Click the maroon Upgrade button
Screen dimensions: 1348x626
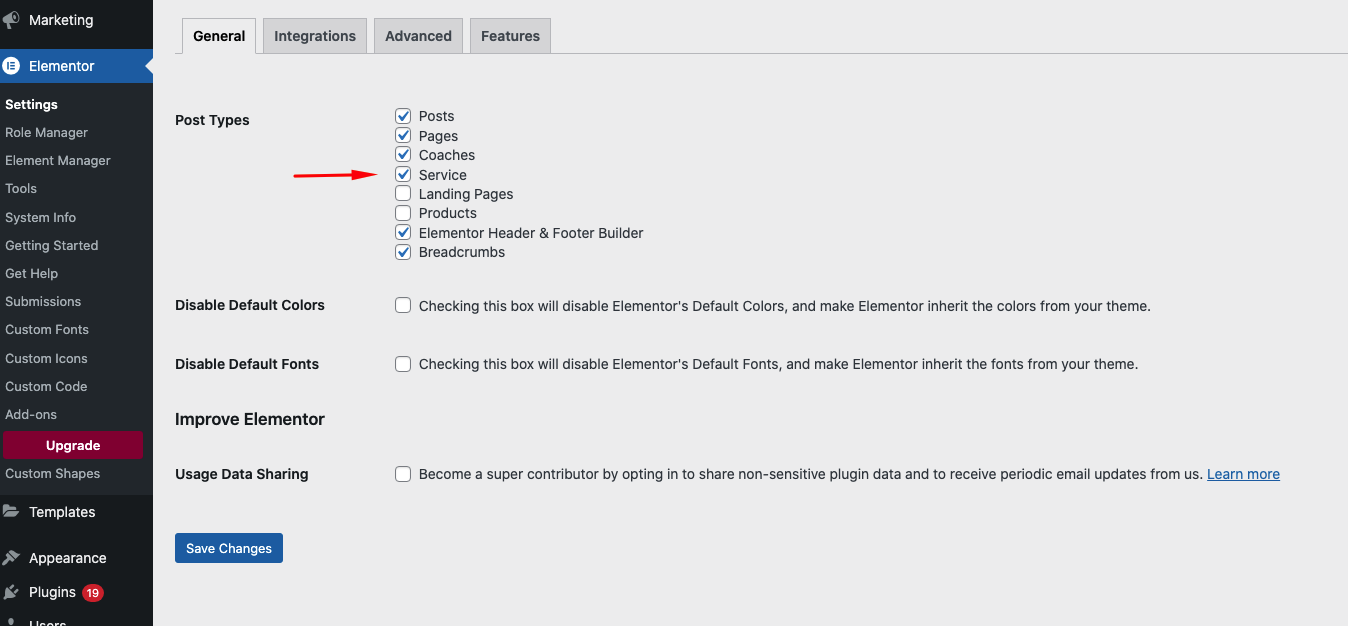click(x=73, y=445)
